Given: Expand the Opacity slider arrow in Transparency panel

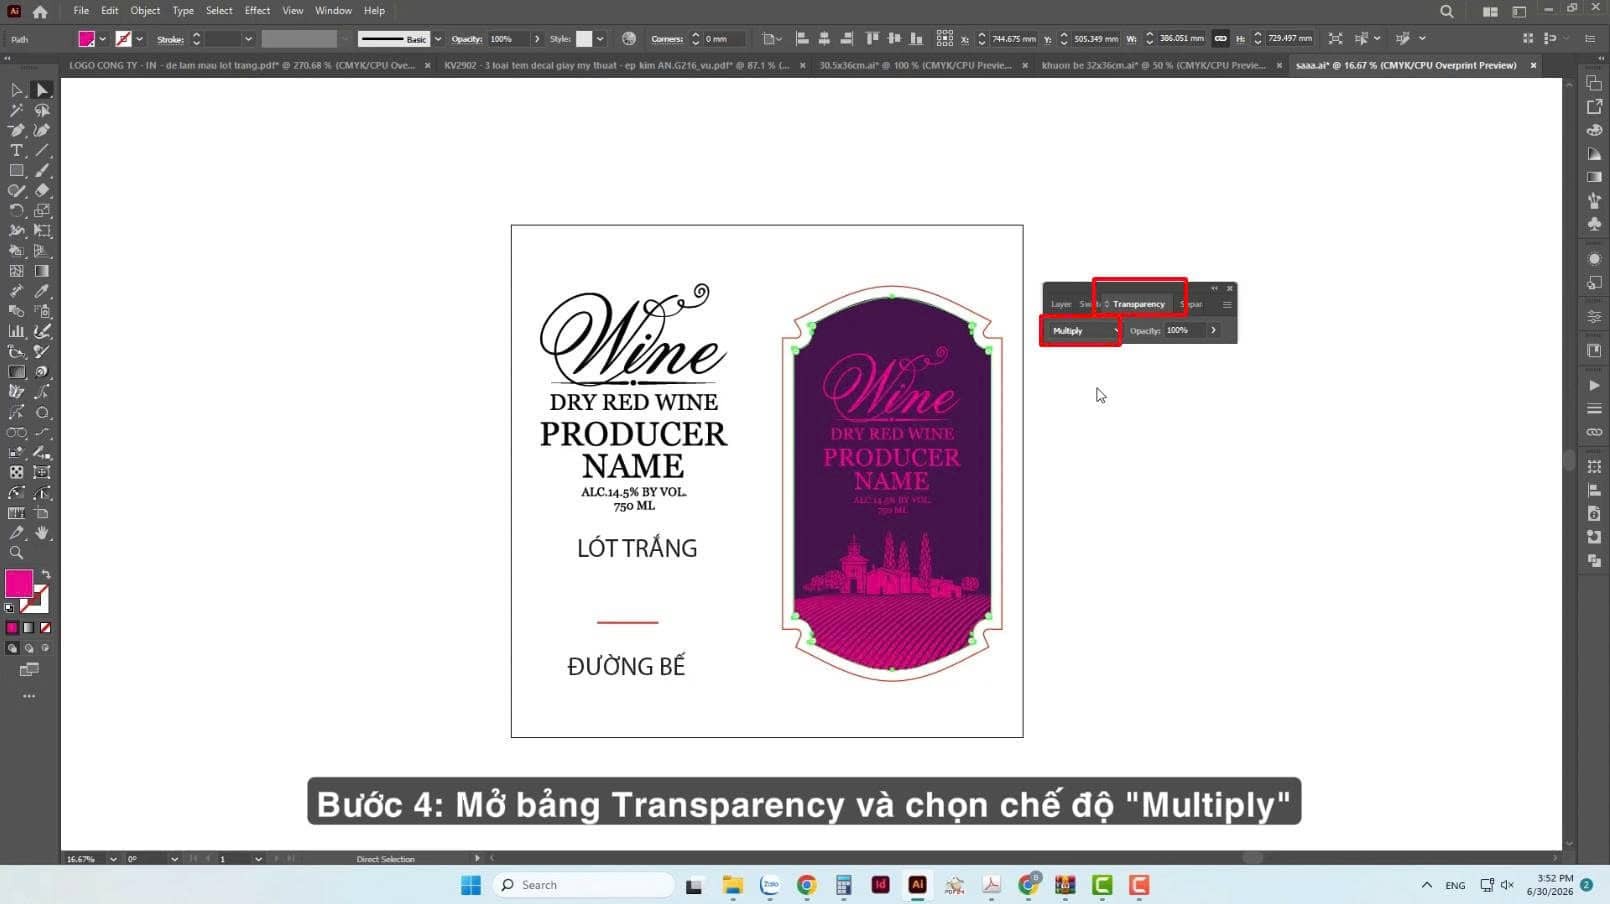Looking at the screenshot, I should click(x=1213, y=331).
